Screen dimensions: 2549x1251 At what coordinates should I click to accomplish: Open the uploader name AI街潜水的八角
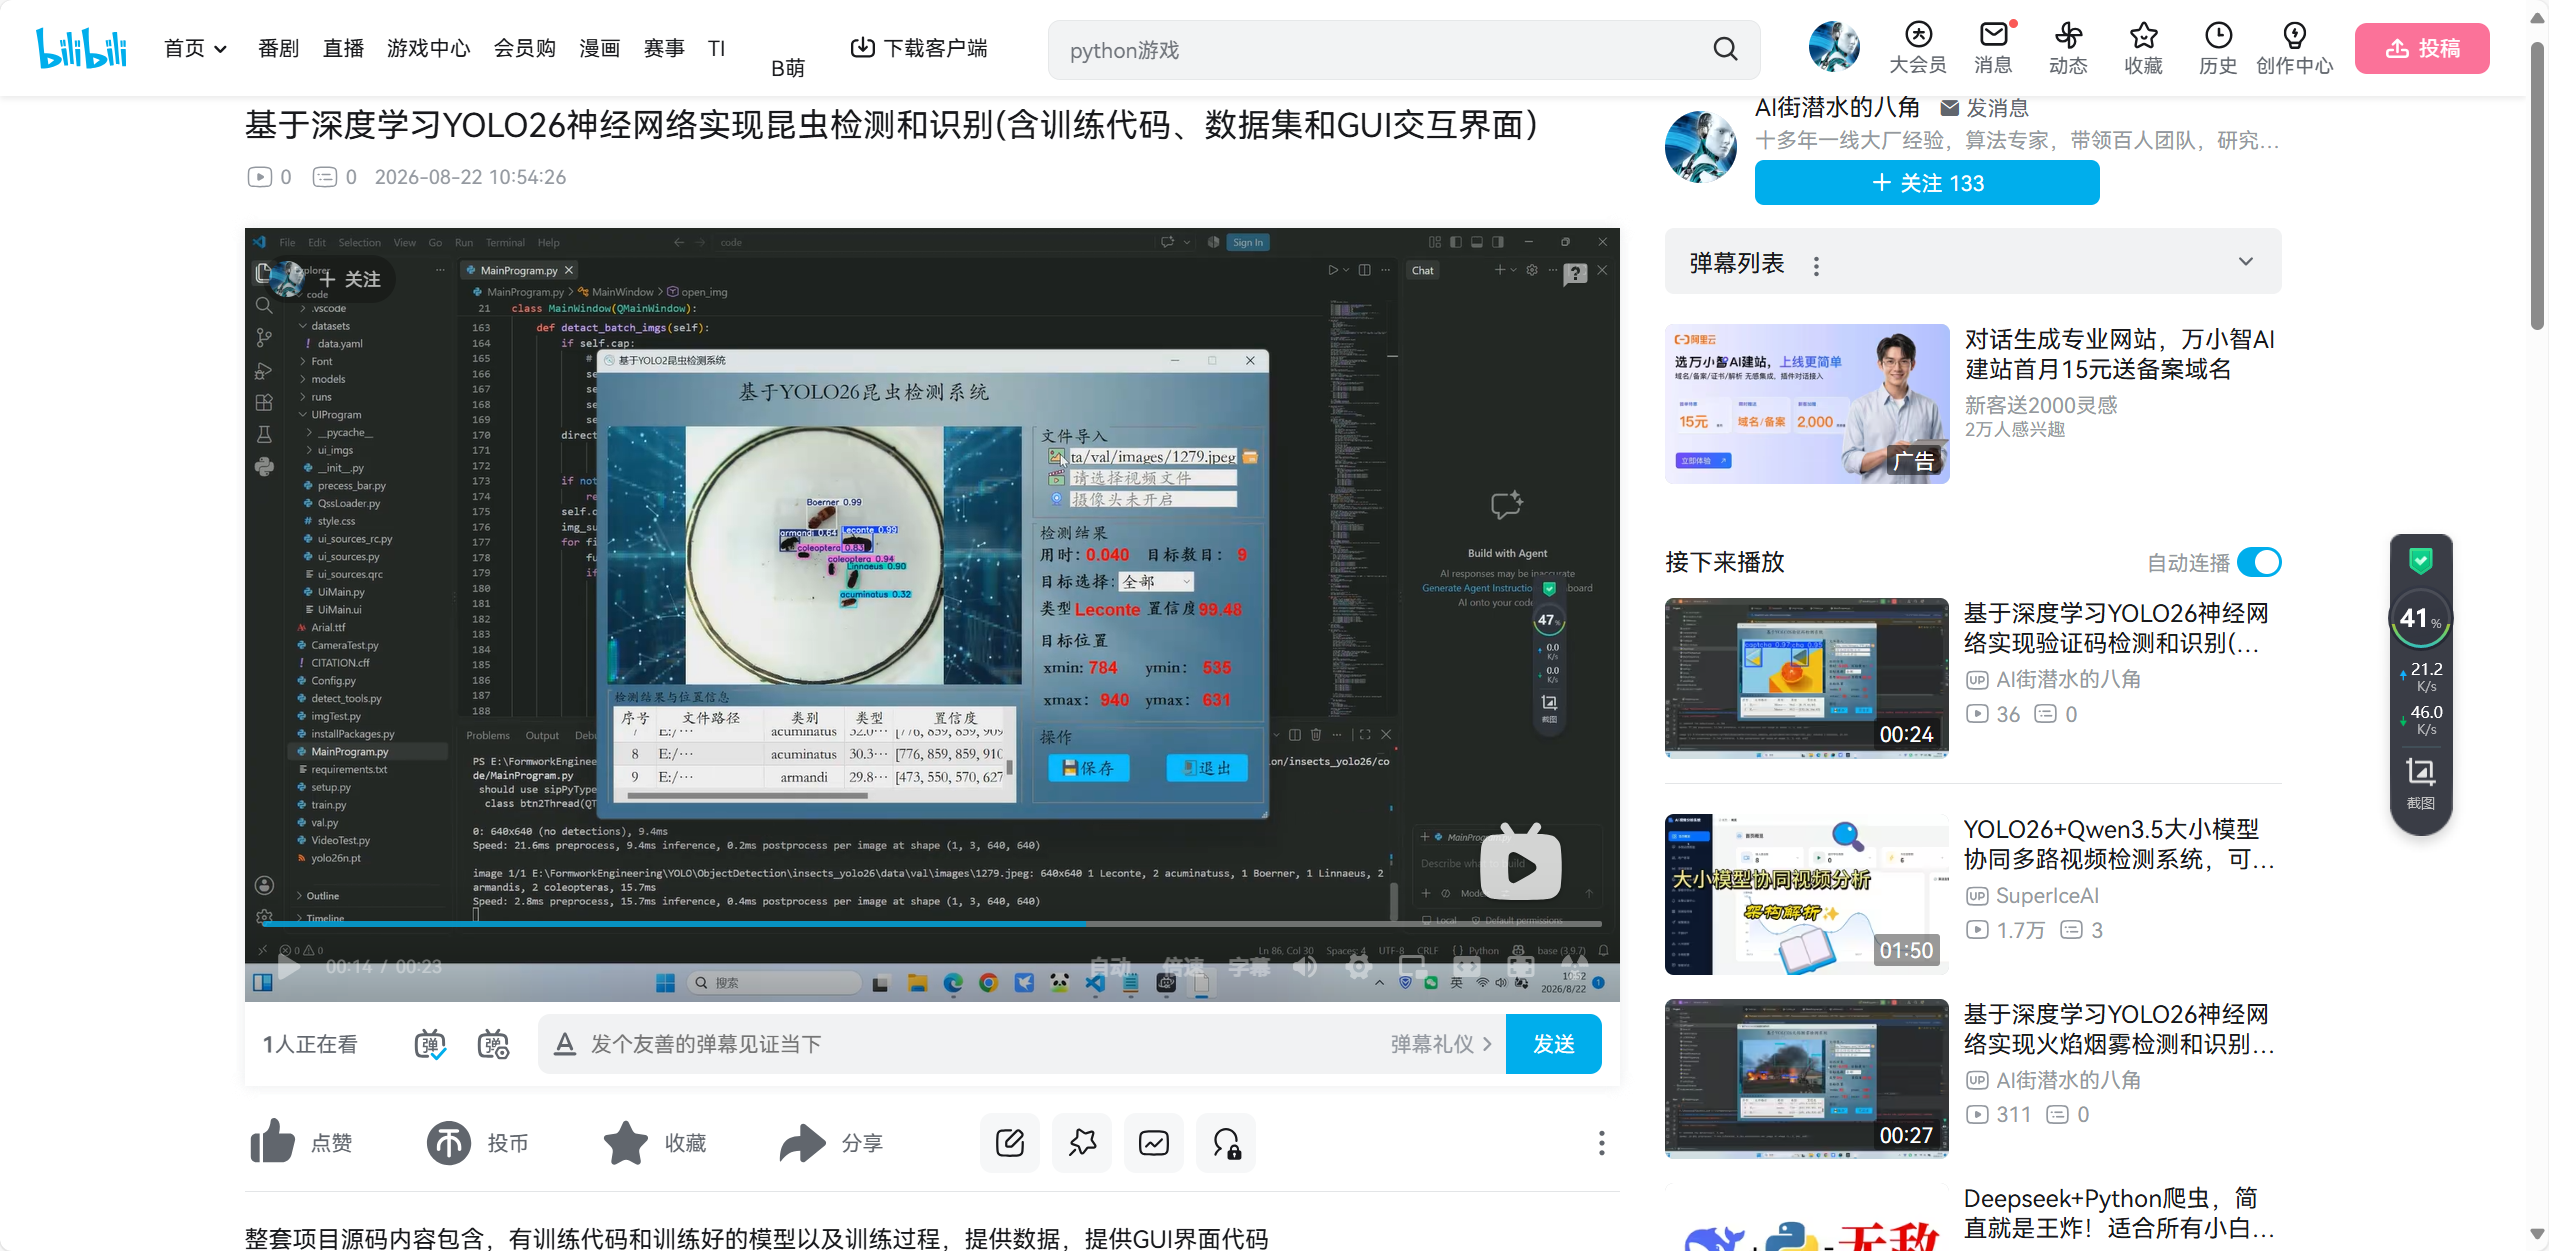click(x=1837, y=107)
